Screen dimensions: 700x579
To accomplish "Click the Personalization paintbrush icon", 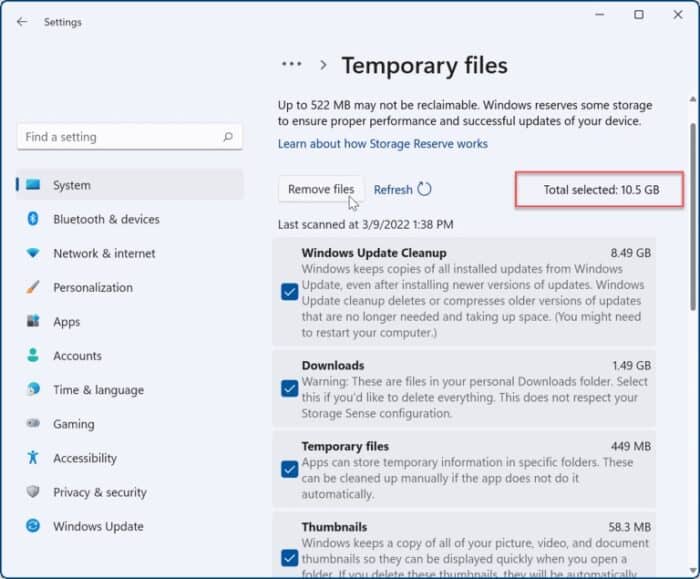I will (x=33, y=287).
